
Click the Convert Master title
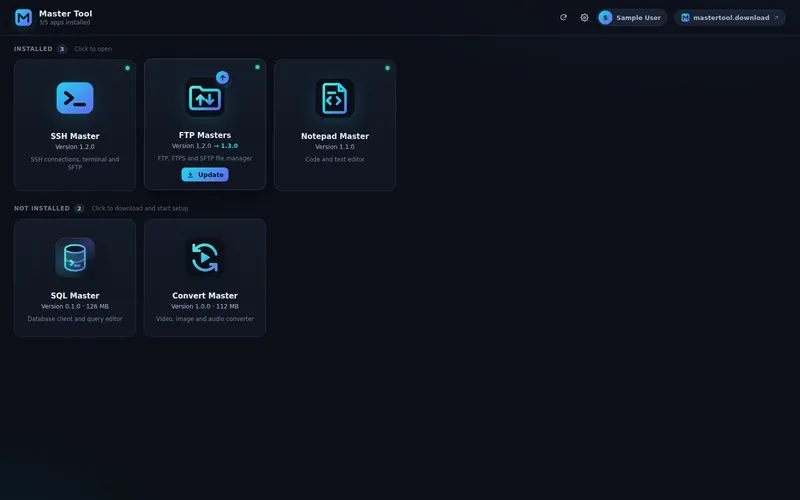205,295
